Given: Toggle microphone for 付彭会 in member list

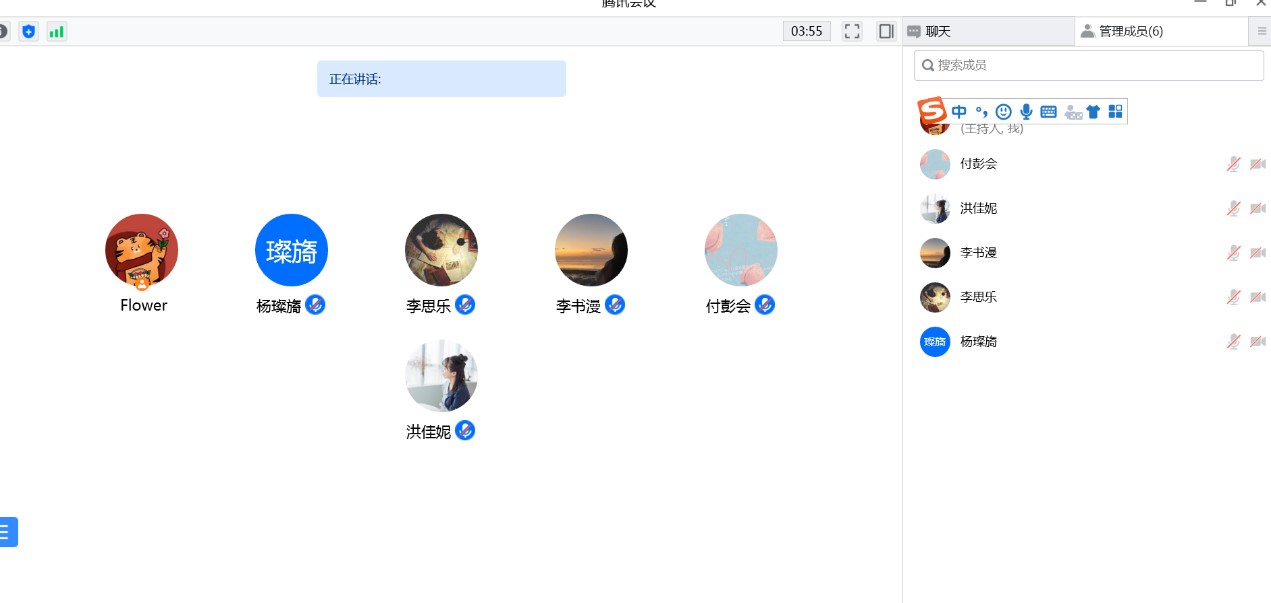Looking at the screenshot, I should coord(1234,164).
